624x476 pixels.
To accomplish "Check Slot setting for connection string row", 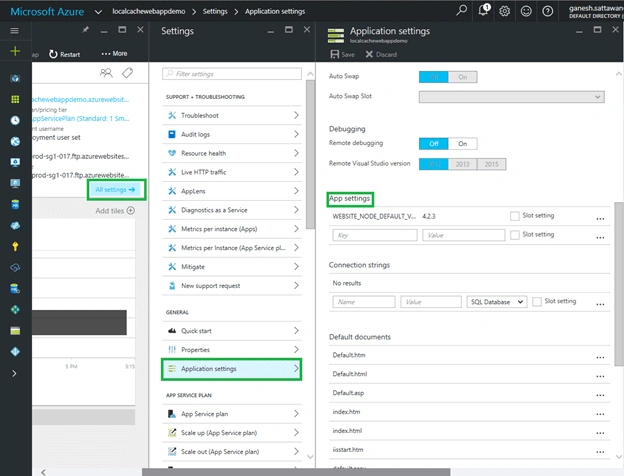I will (x=537, y=302).
